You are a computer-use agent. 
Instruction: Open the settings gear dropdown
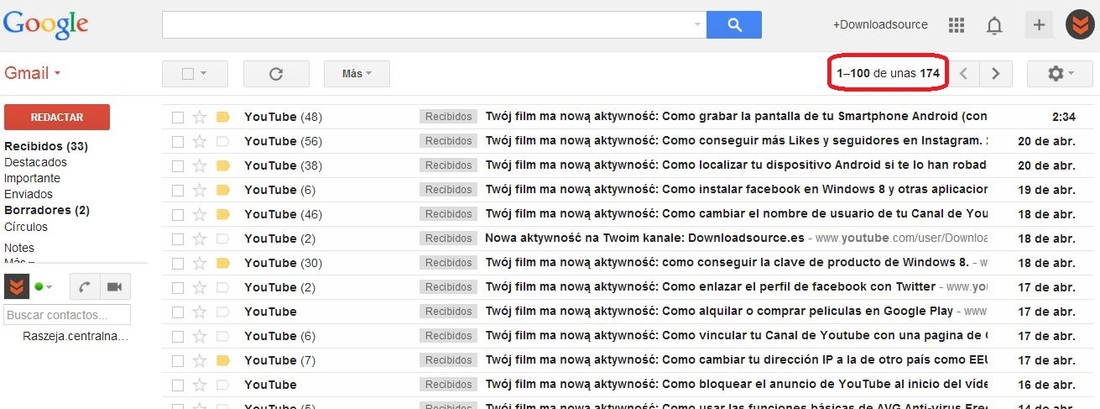(1060, 73)
